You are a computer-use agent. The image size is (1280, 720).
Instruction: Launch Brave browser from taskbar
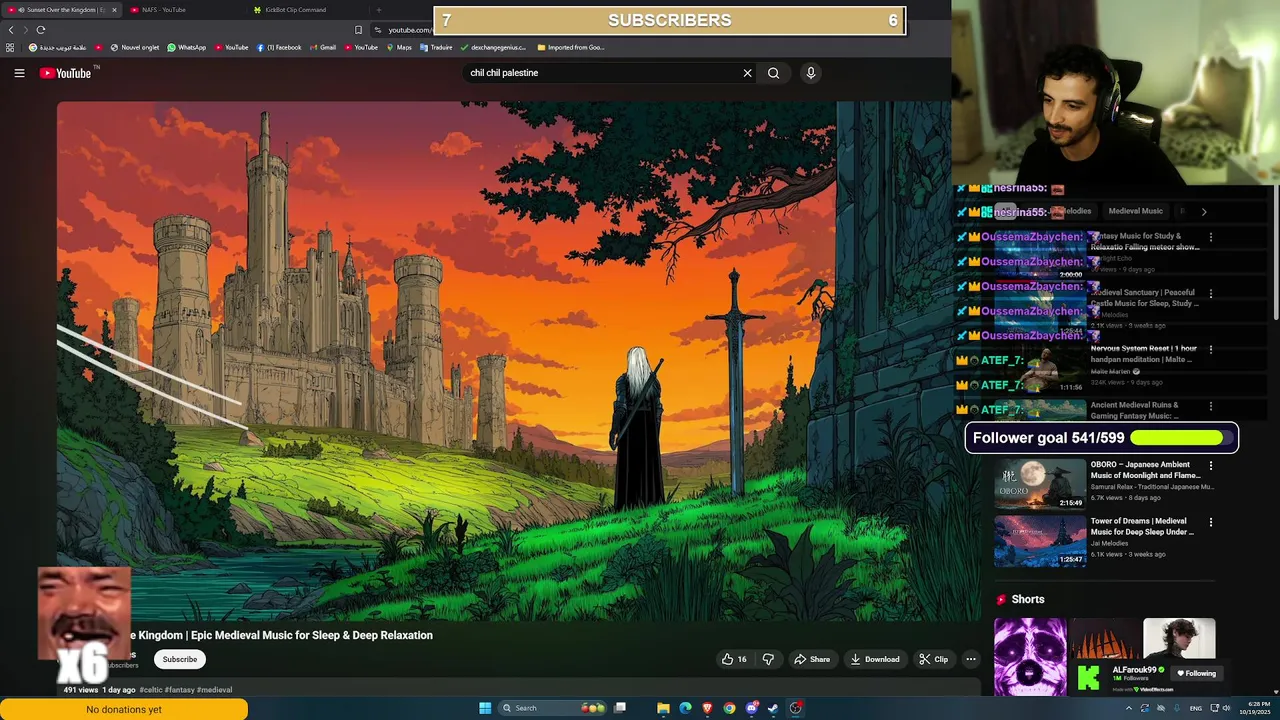point(707,708)
